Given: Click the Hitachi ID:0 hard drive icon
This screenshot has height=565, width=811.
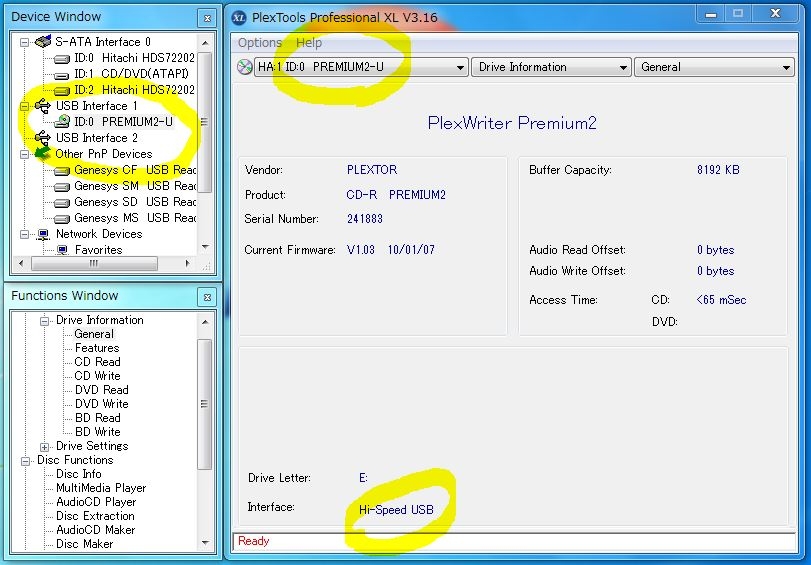Looking at the screenshot, I should click(x=62, y=58).
